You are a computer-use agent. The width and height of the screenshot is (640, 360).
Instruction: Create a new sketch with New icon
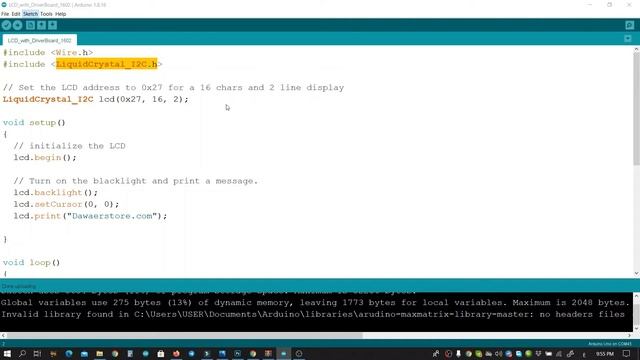tap(30, 25)
